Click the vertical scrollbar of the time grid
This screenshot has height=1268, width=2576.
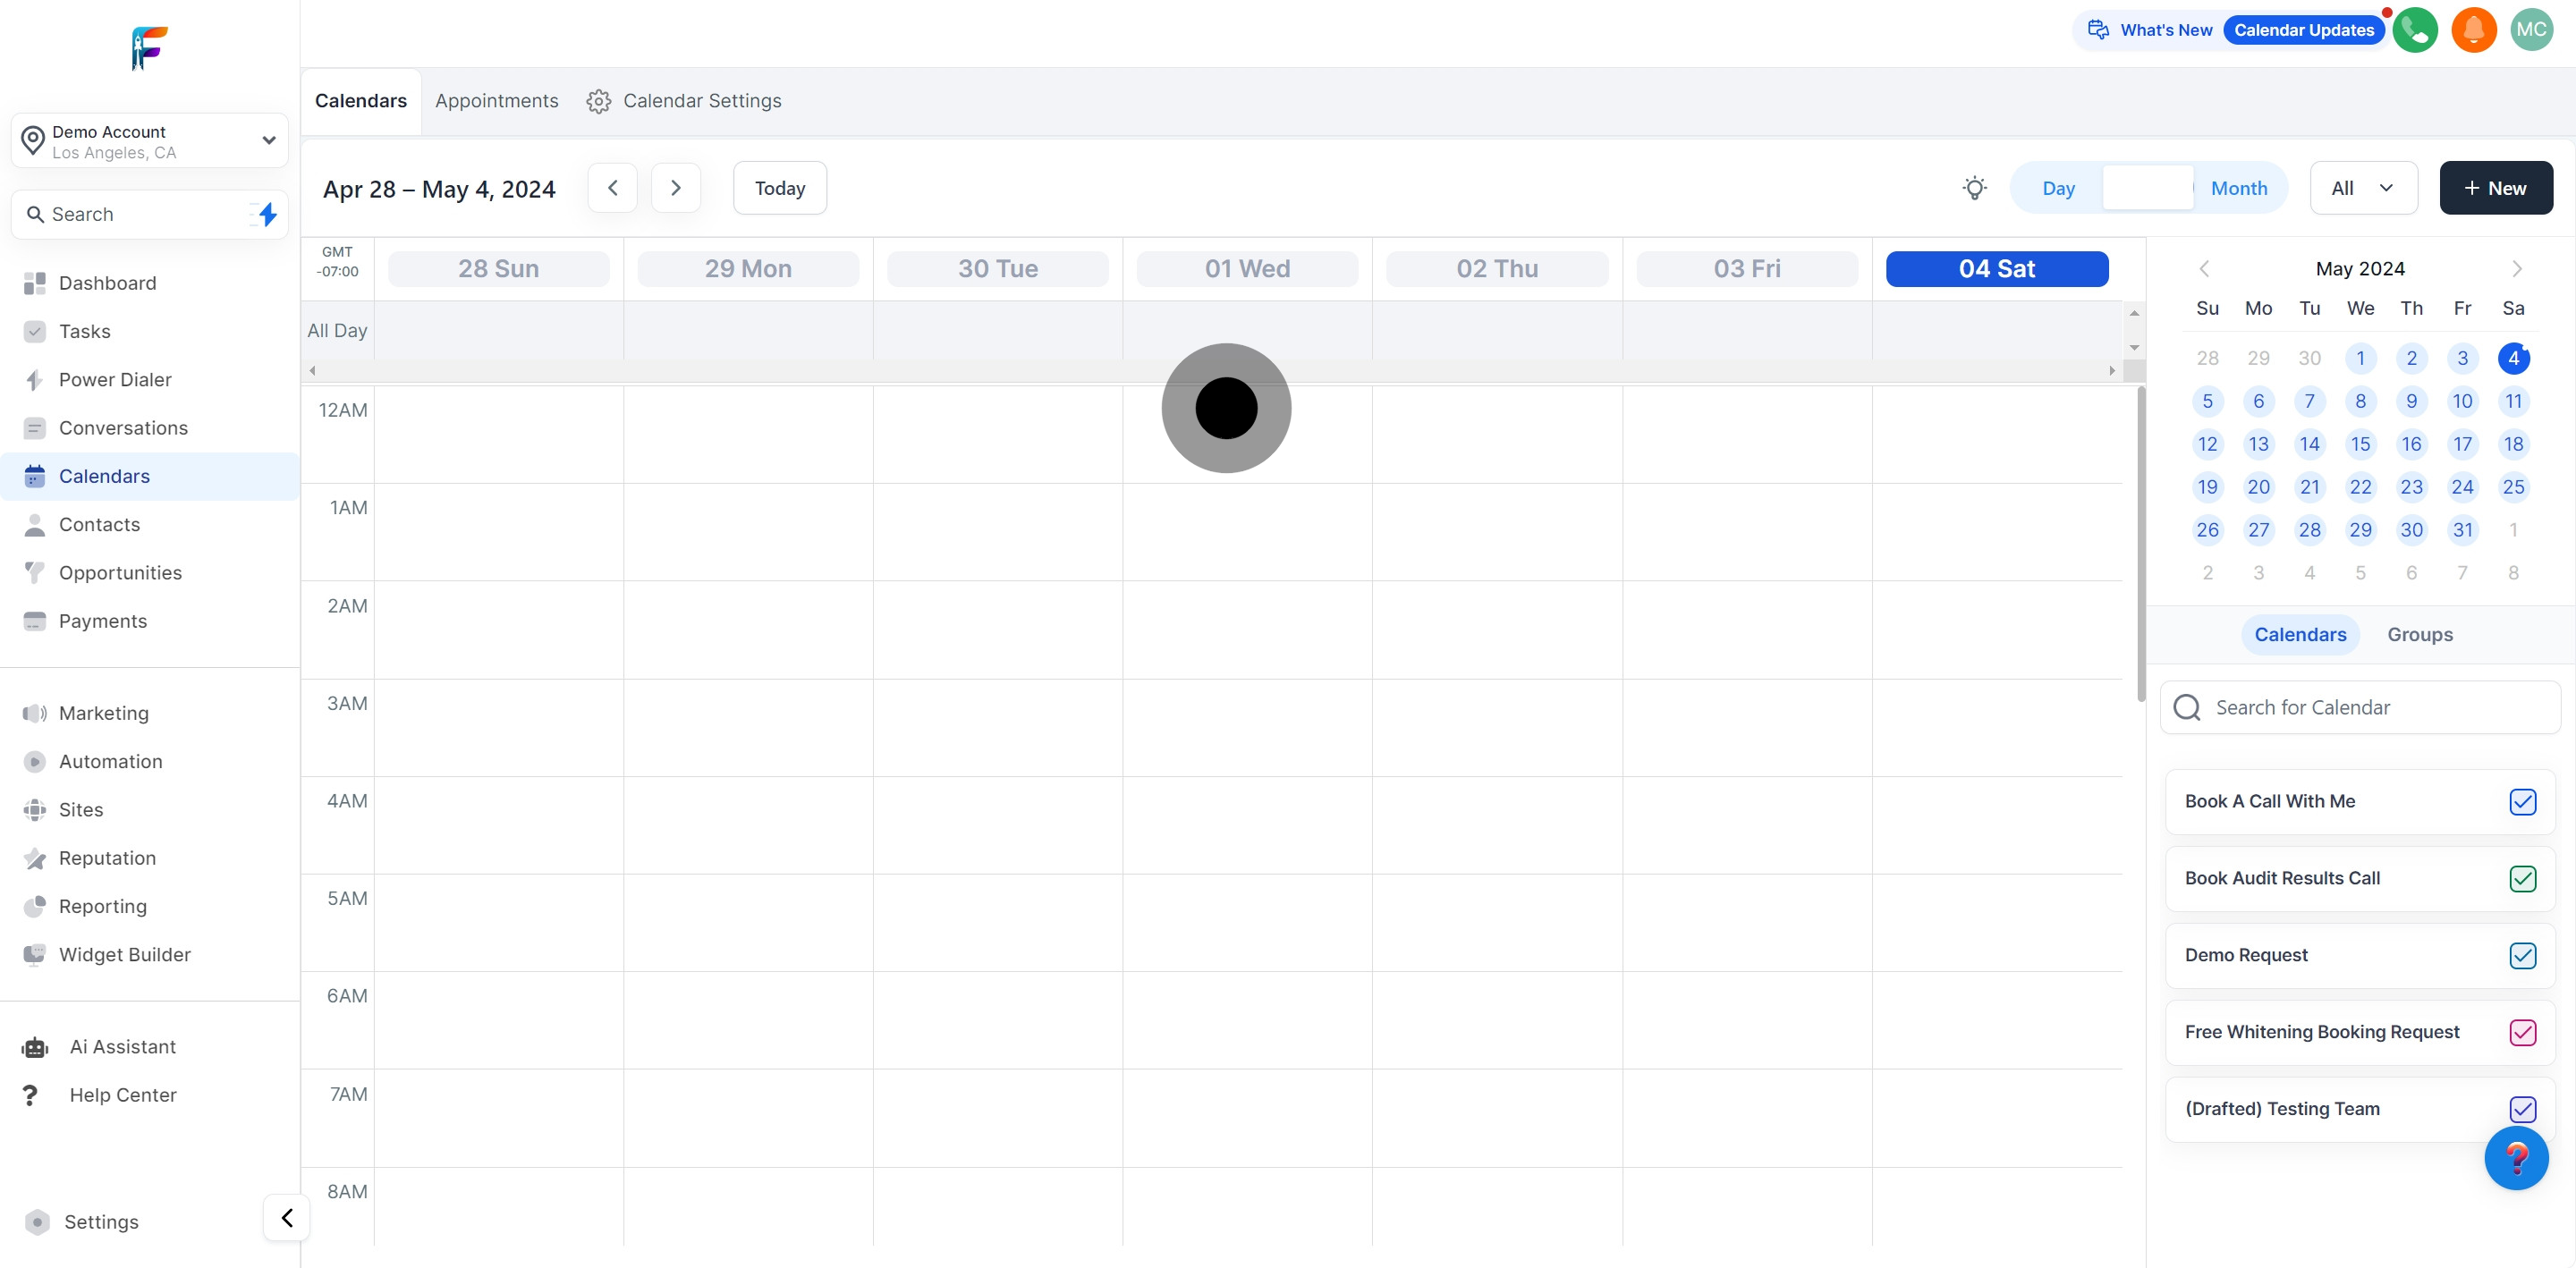click(2140, 545)
